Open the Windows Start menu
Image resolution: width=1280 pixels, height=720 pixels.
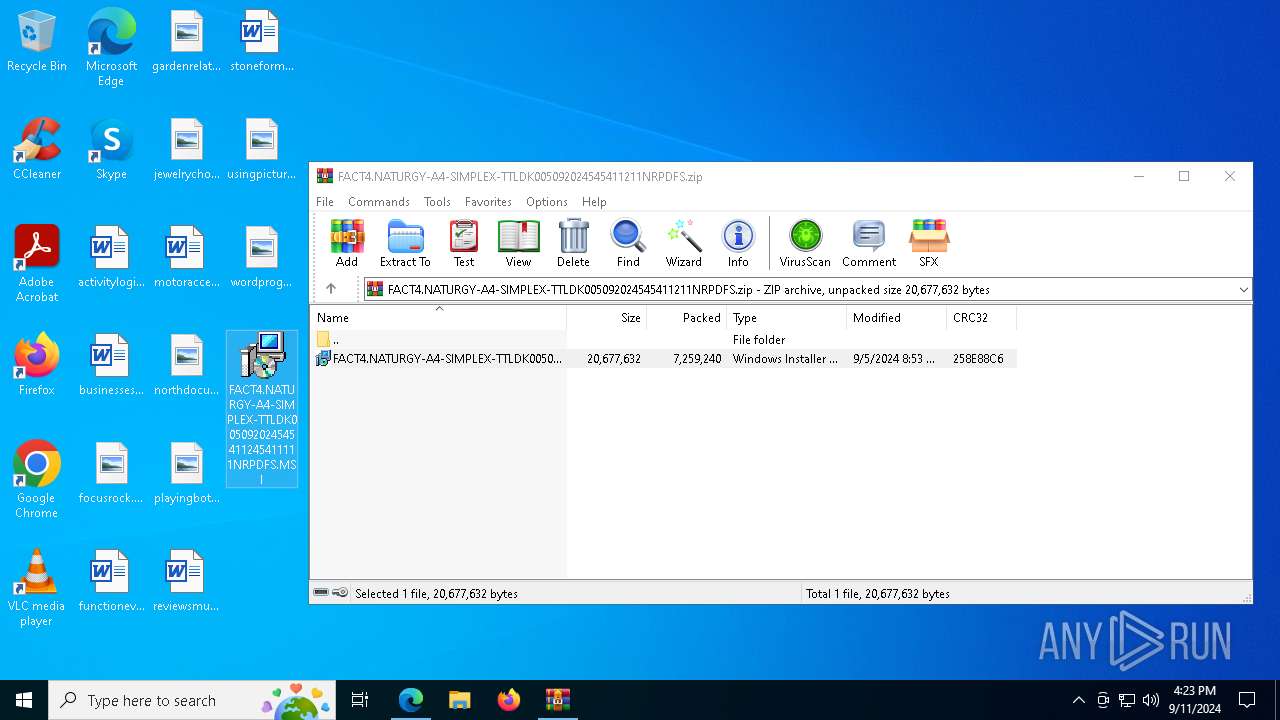tap(24, 700)
